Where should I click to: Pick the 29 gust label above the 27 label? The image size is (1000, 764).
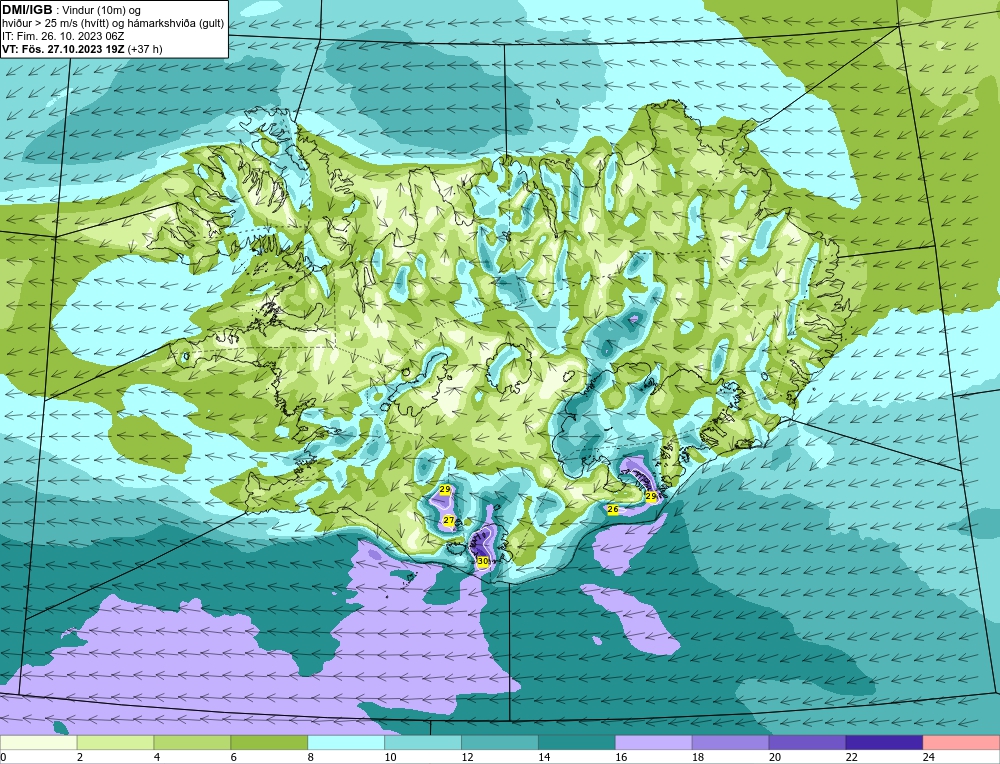[445, 490]
